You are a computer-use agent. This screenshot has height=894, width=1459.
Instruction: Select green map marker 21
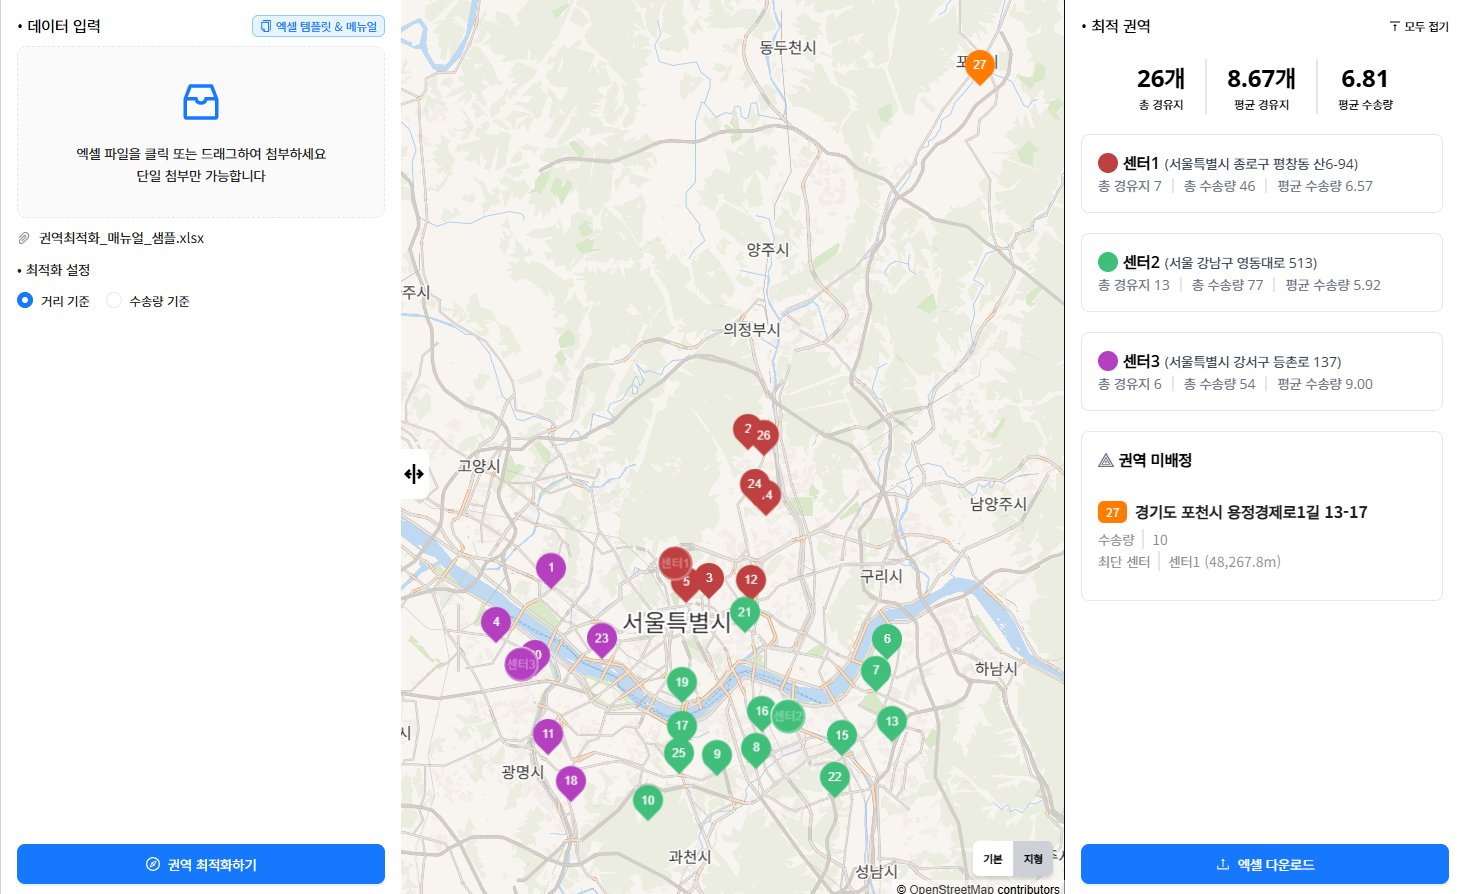(744, 615)
